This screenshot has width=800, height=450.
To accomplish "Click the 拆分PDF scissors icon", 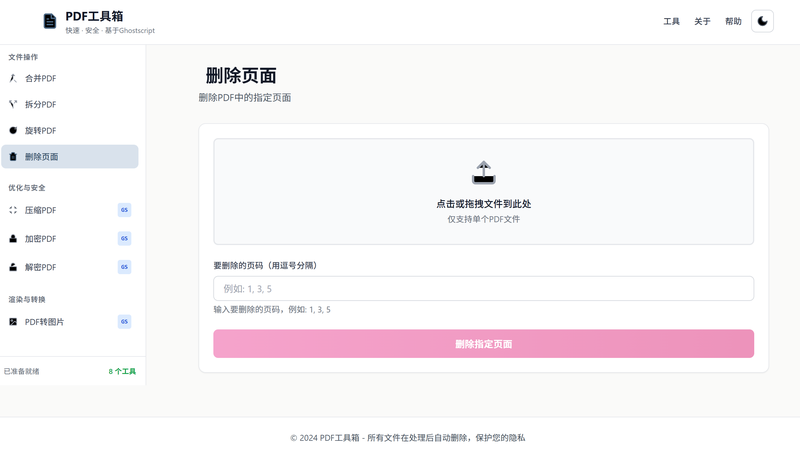I will tap(13, 104).
